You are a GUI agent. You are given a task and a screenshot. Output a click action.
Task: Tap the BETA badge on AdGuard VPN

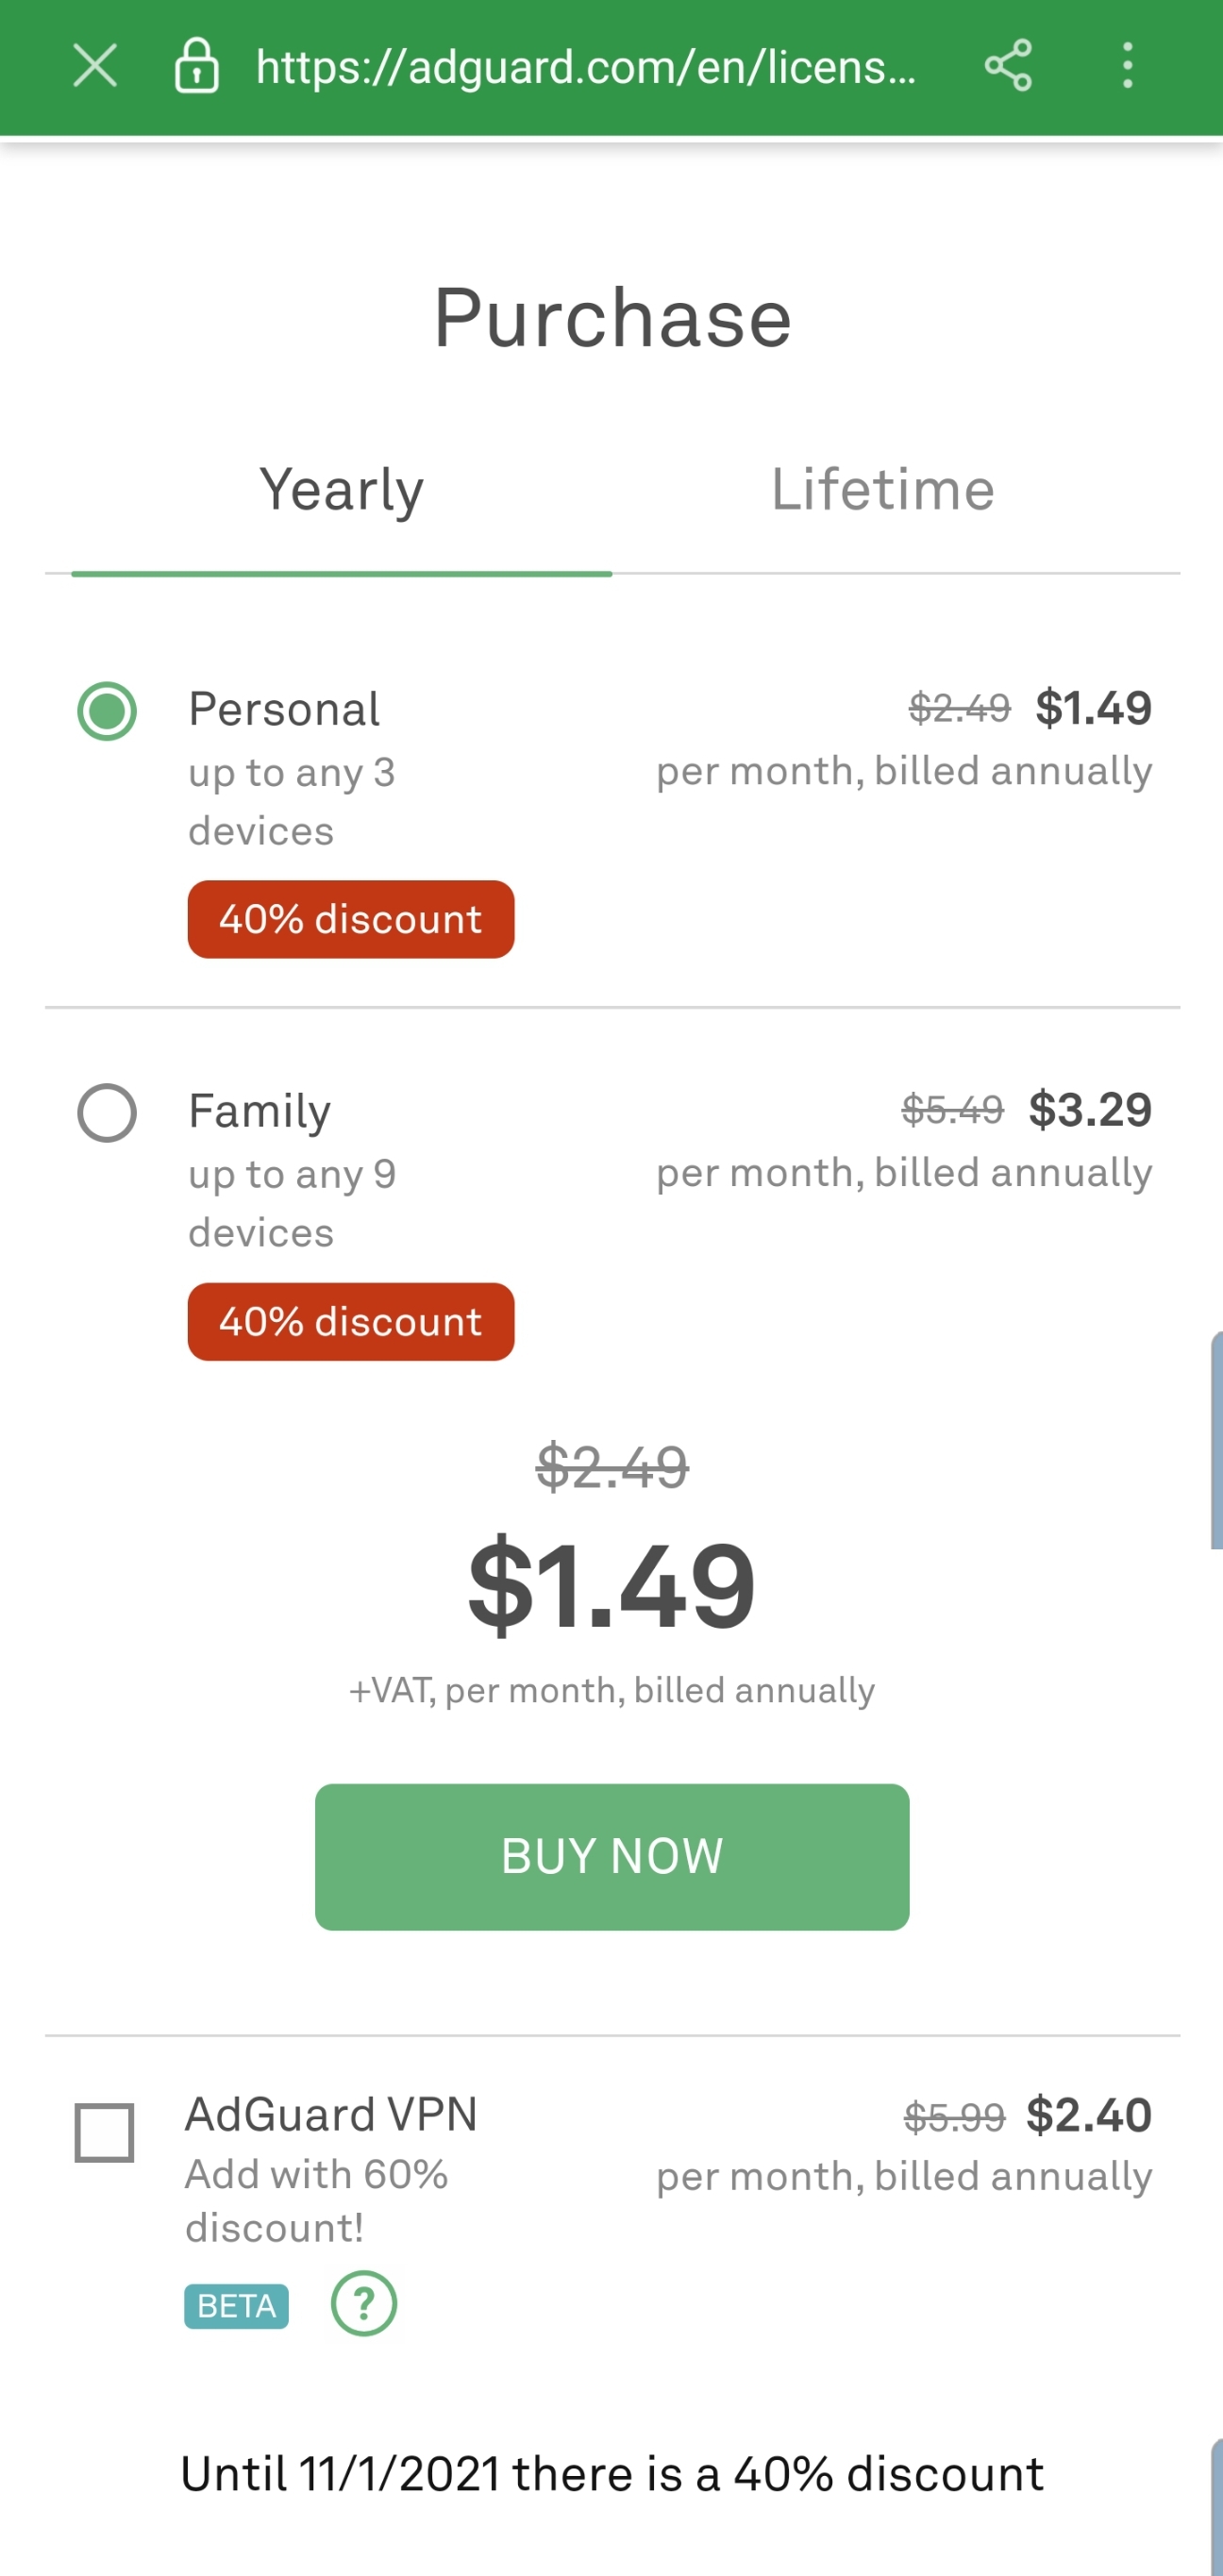point(235,2306)
